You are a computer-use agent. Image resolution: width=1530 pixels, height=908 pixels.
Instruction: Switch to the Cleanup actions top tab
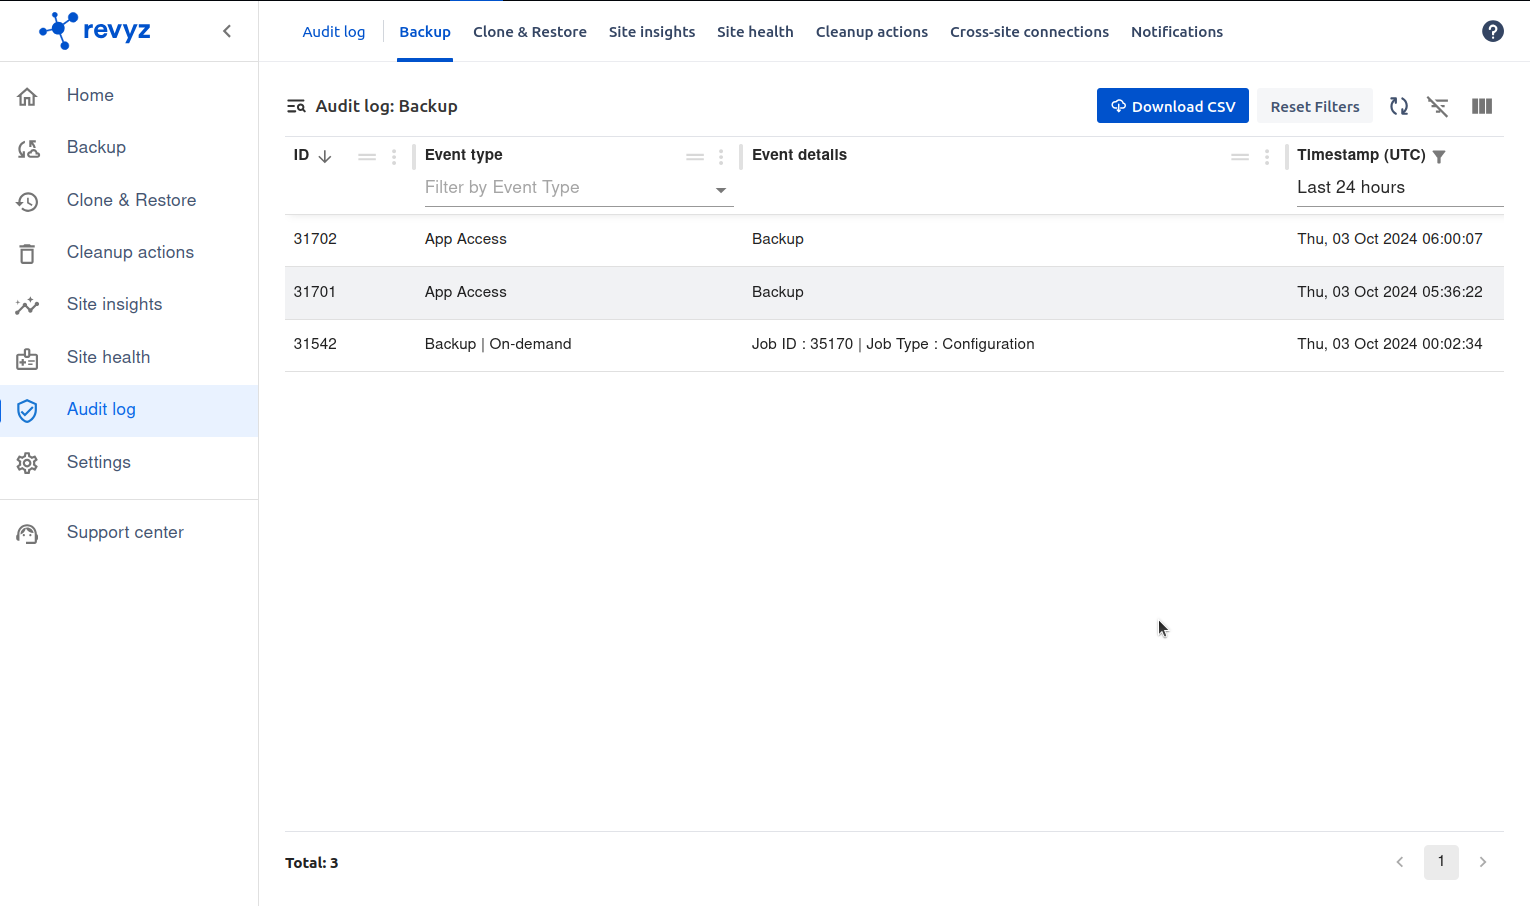tap(872, 32)
